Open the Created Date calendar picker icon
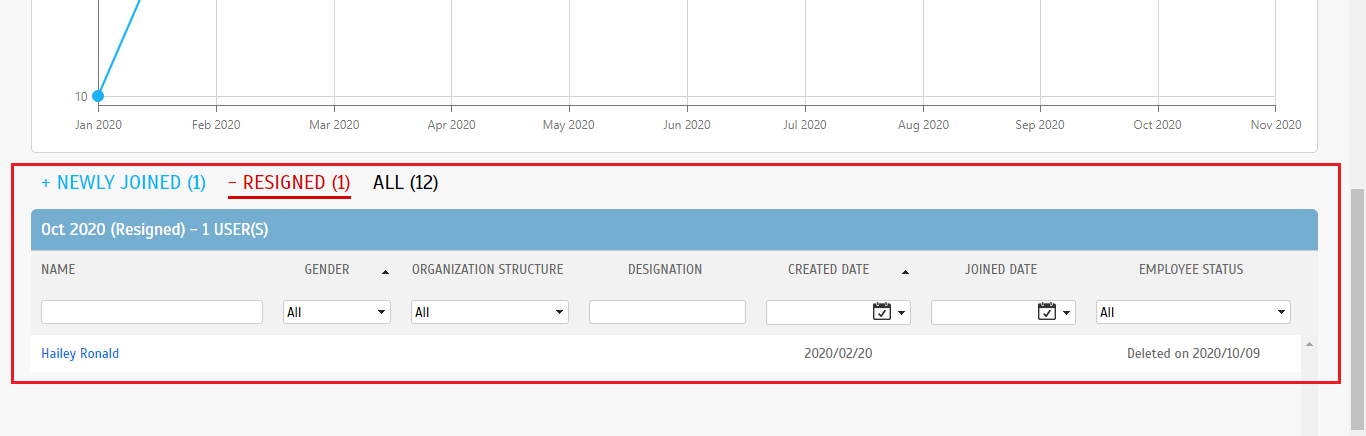The image size is (1366, 436). pyautogui.click(x=881, y=312)
